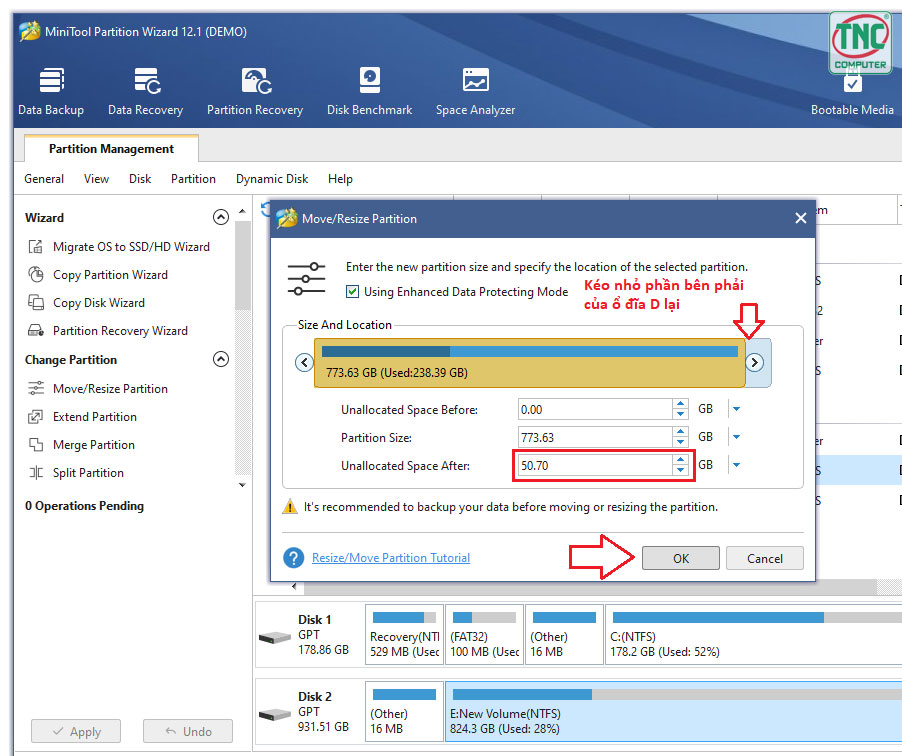The image size is (902, 756).
Task: Click the Disk 2 drive icon
Action: (x=274, y=715)
